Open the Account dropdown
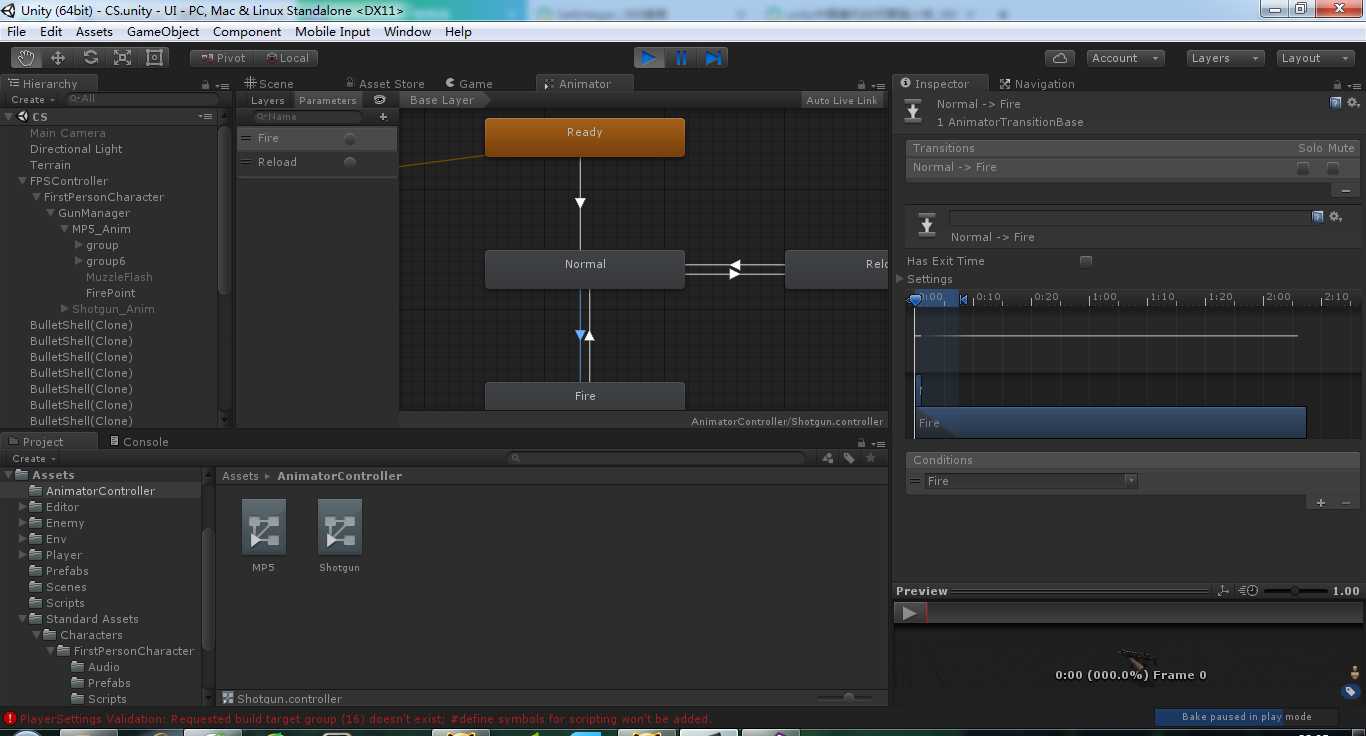The height and width of the screenshot is (736, 1366). pyautogui.click(x=1125, y=58)
